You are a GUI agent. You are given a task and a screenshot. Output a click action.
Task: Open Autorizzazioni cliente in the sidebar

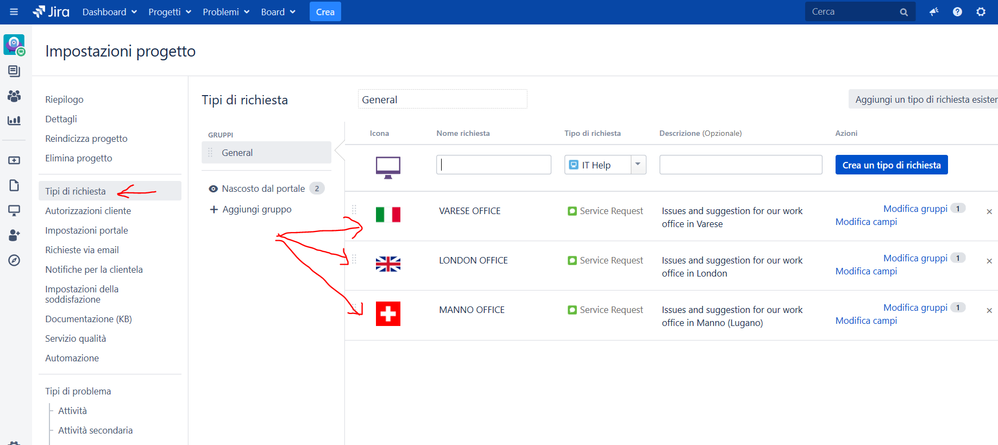pos(88,211)
